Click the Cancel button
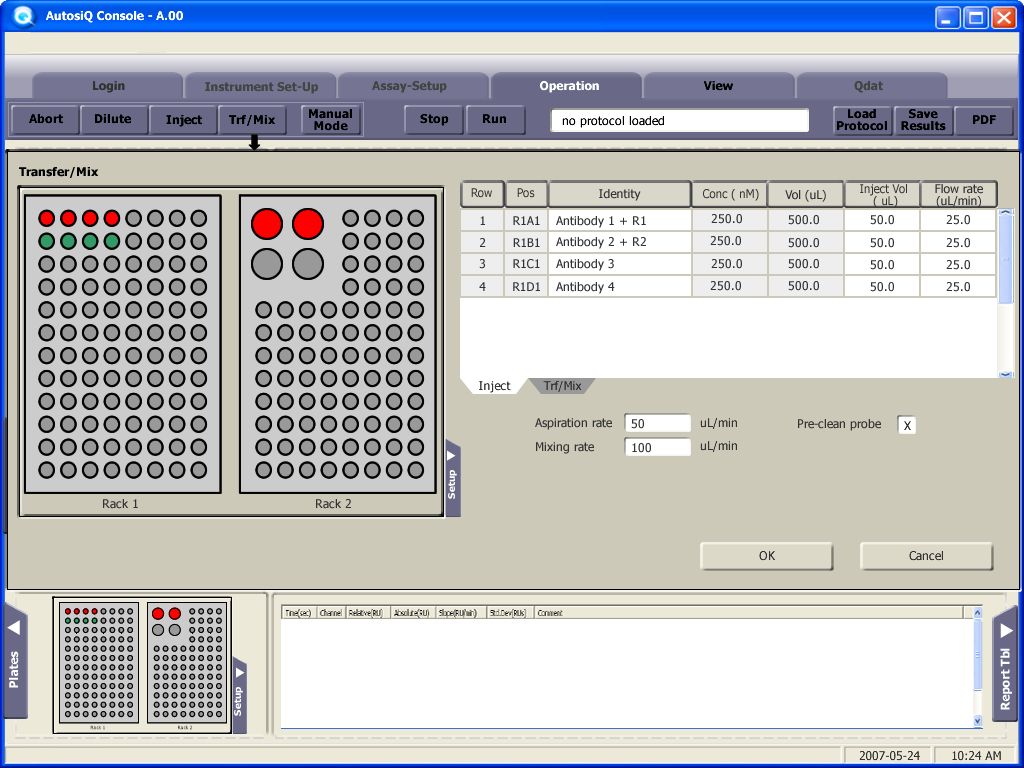1024x768 pixels. 926,556
